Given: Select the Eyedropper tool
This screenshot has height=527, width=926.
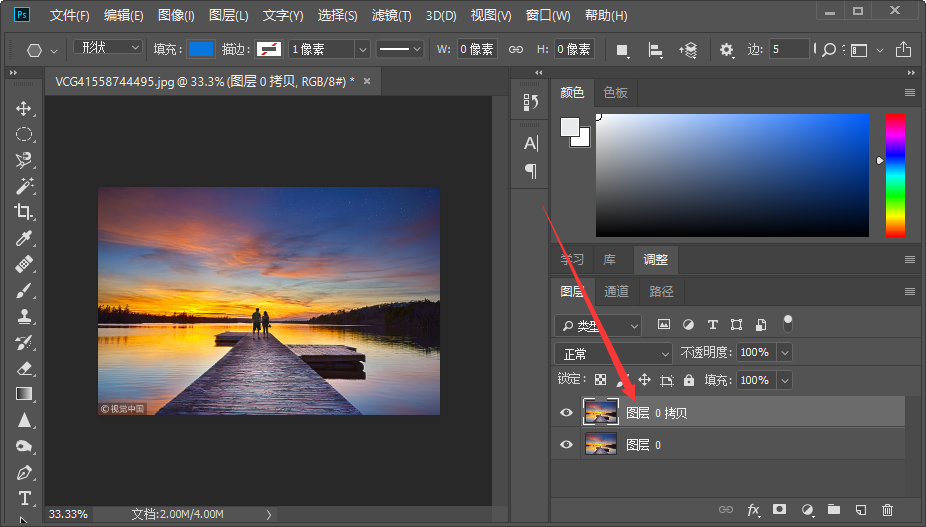Looking at the screenshot, I should [24, 238].
